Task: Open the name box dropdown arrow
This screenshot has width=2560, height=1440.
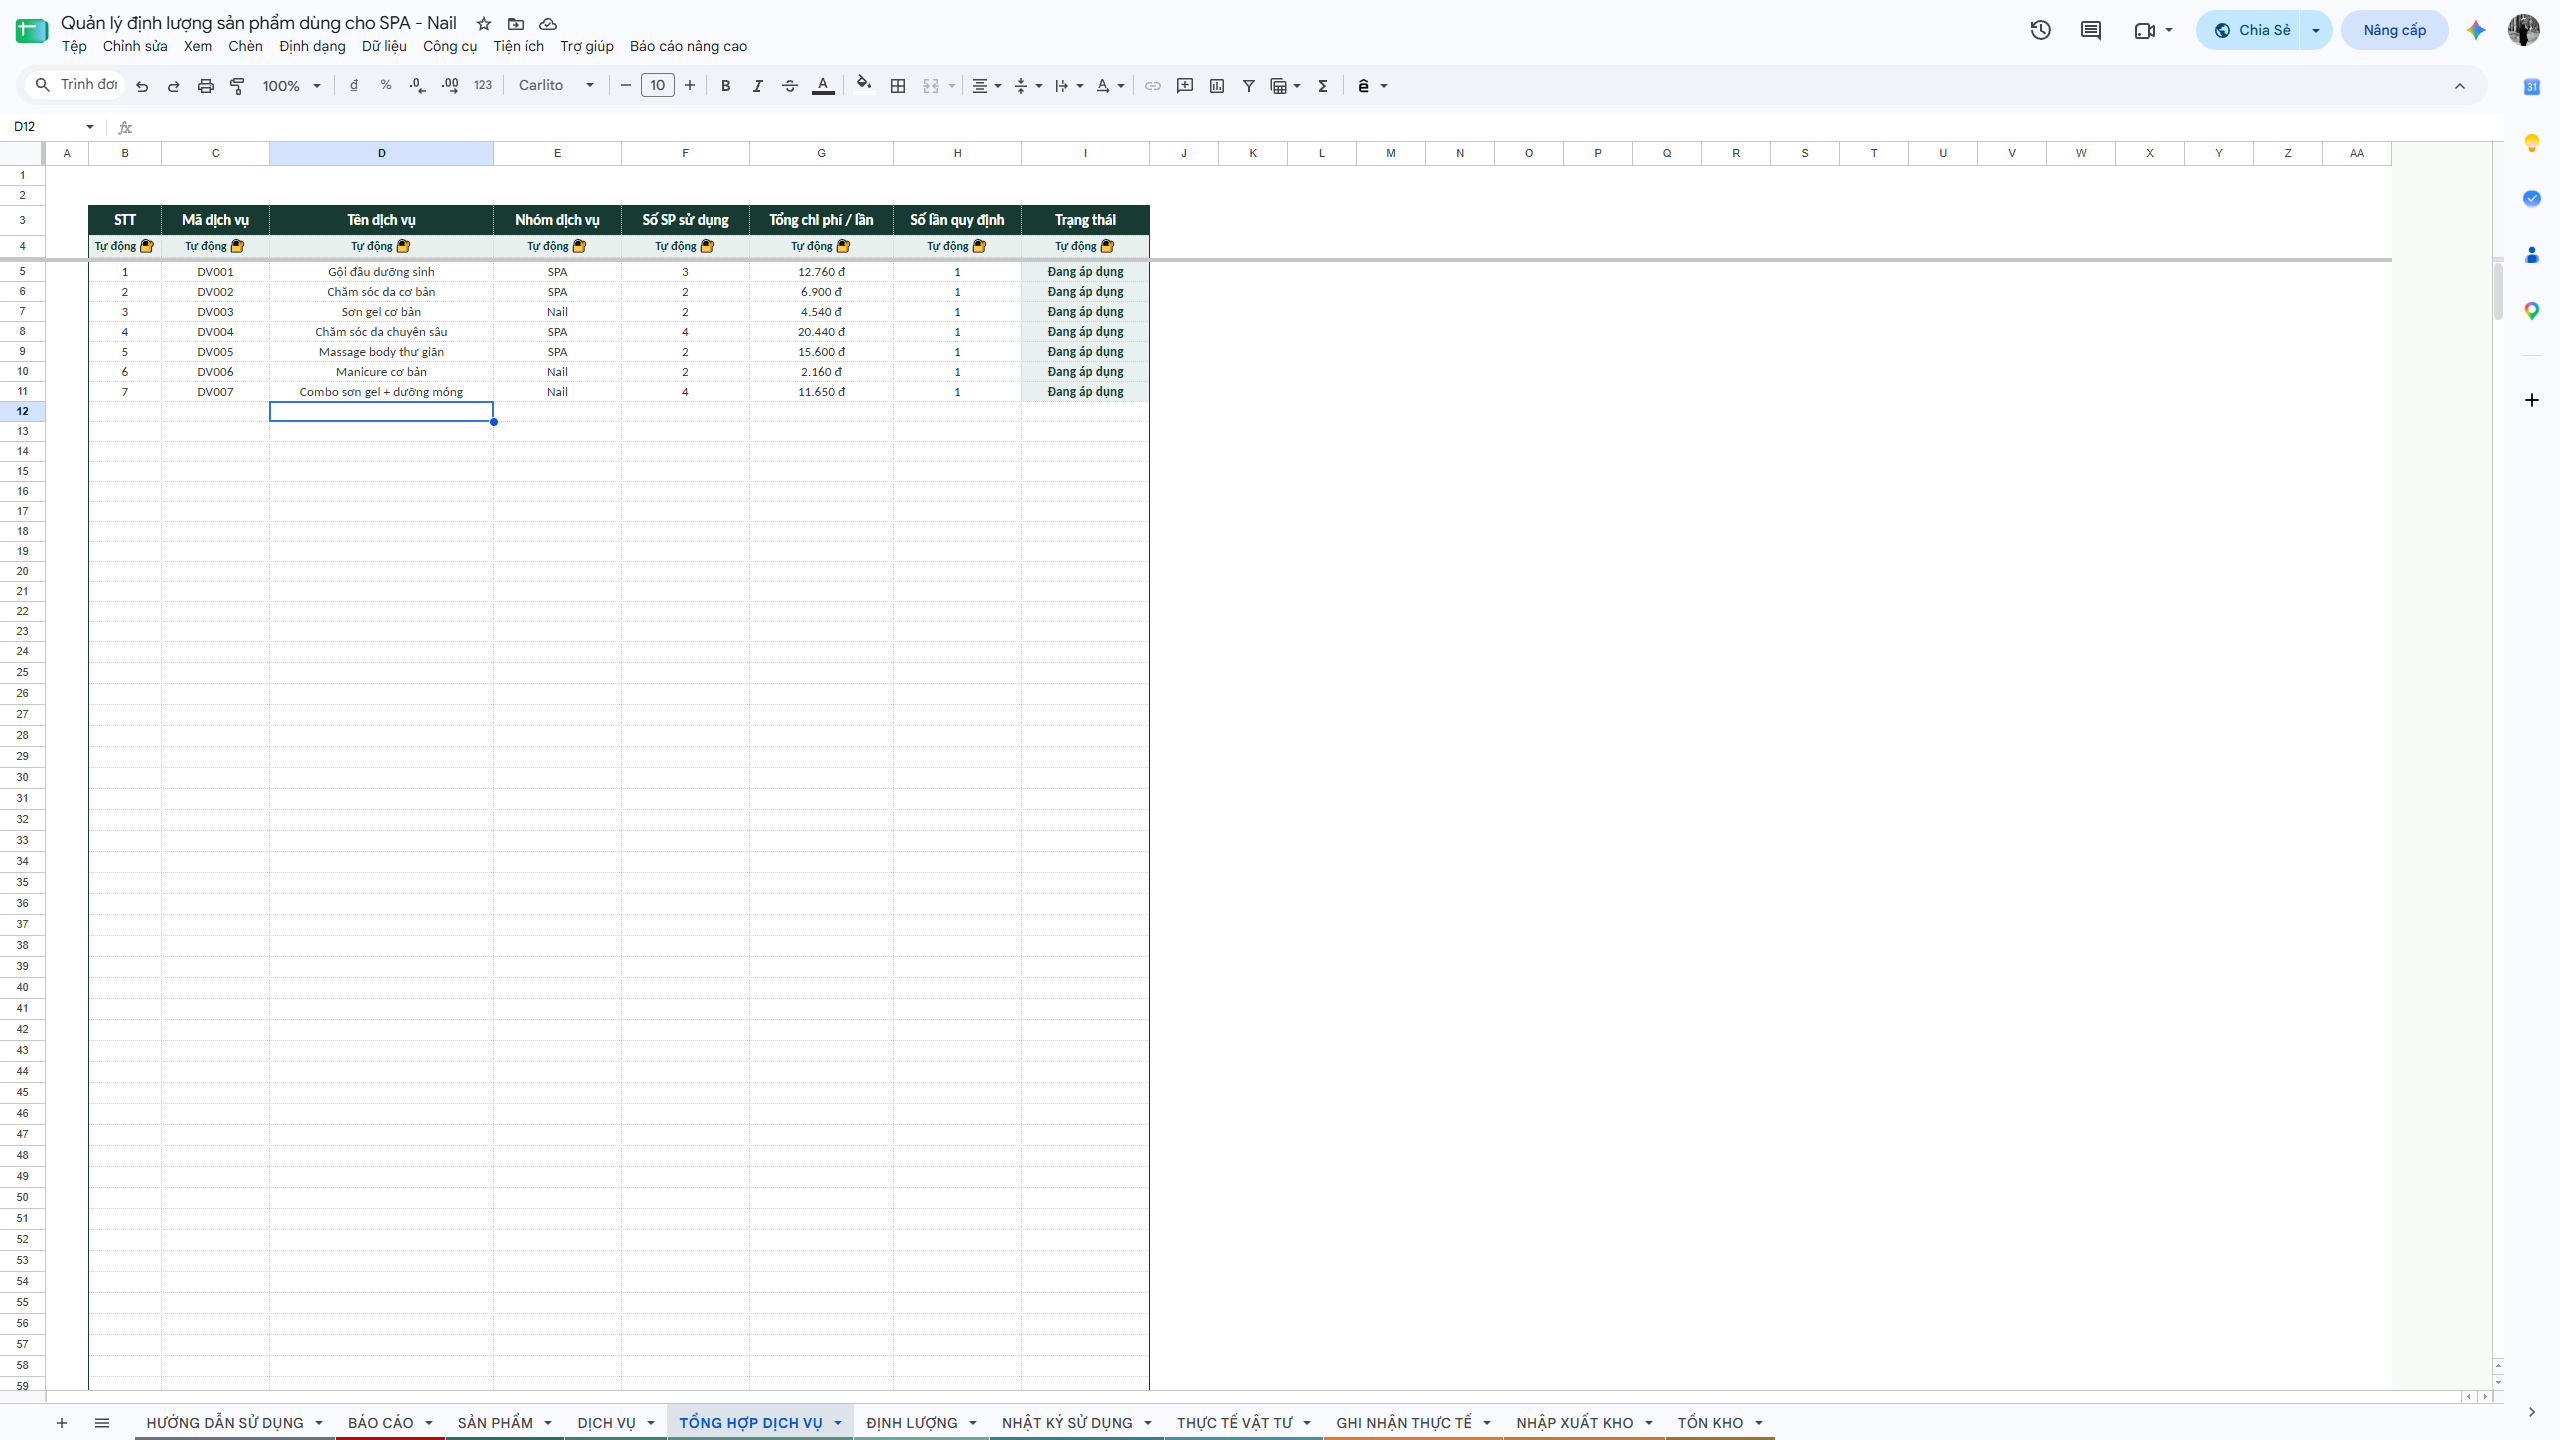Action: [x=90, y=127]
